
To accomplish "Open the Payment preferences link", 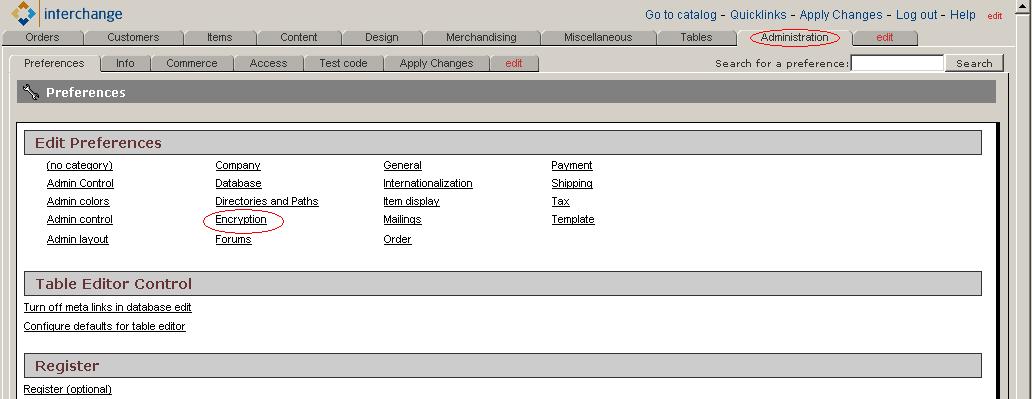I will point(572,165).
